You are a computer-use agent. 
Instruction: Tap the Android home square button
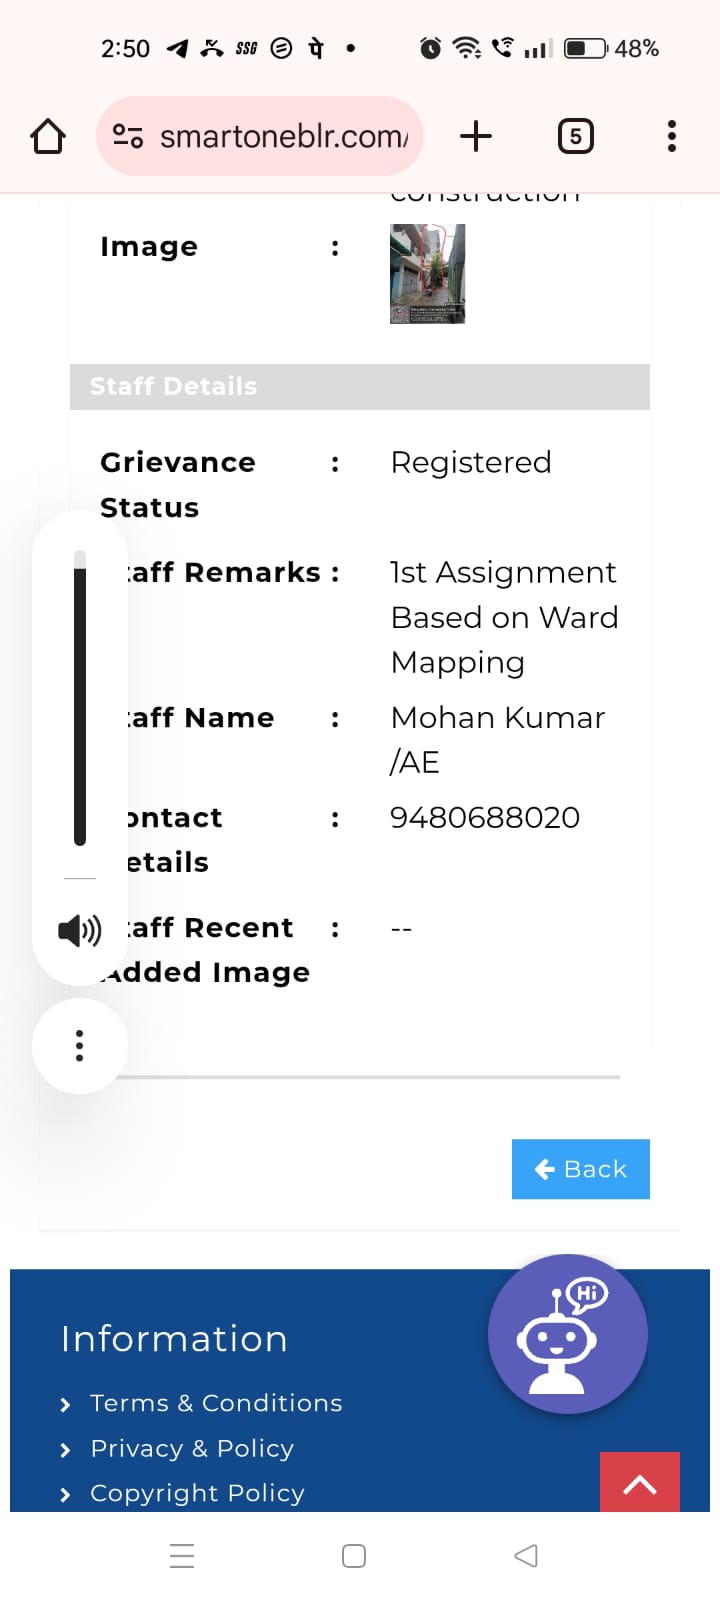354,1556
